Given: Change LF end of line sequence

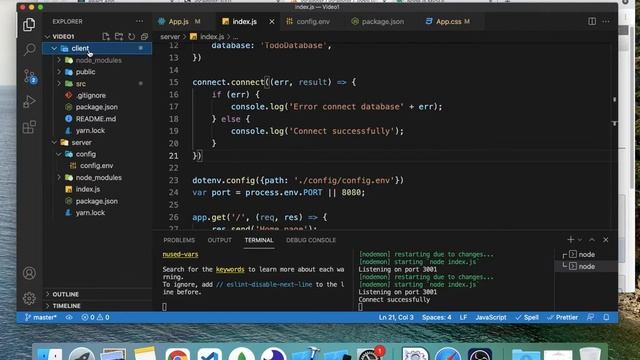Looking at the screenshot, I should (x=463, y=317).
